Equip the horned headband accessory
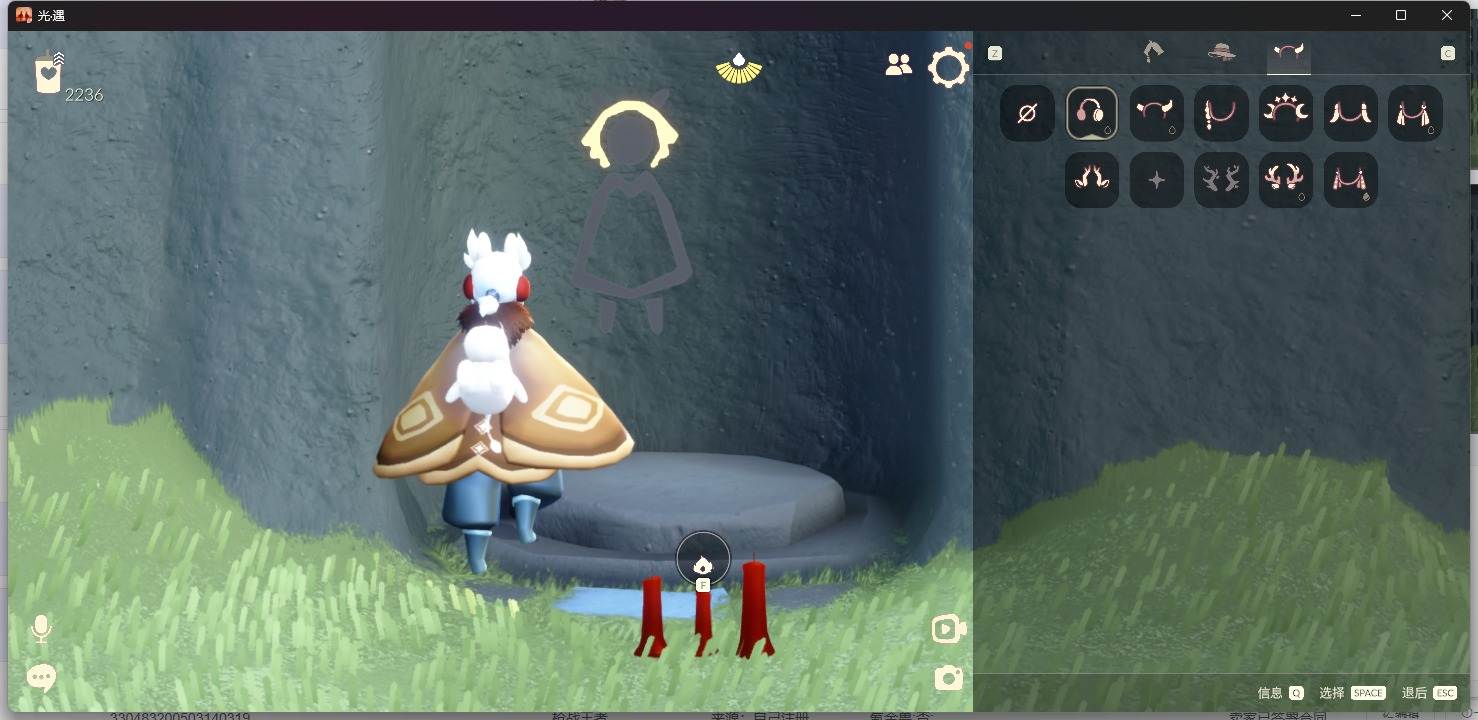1478x720 pixels. 1156,113
